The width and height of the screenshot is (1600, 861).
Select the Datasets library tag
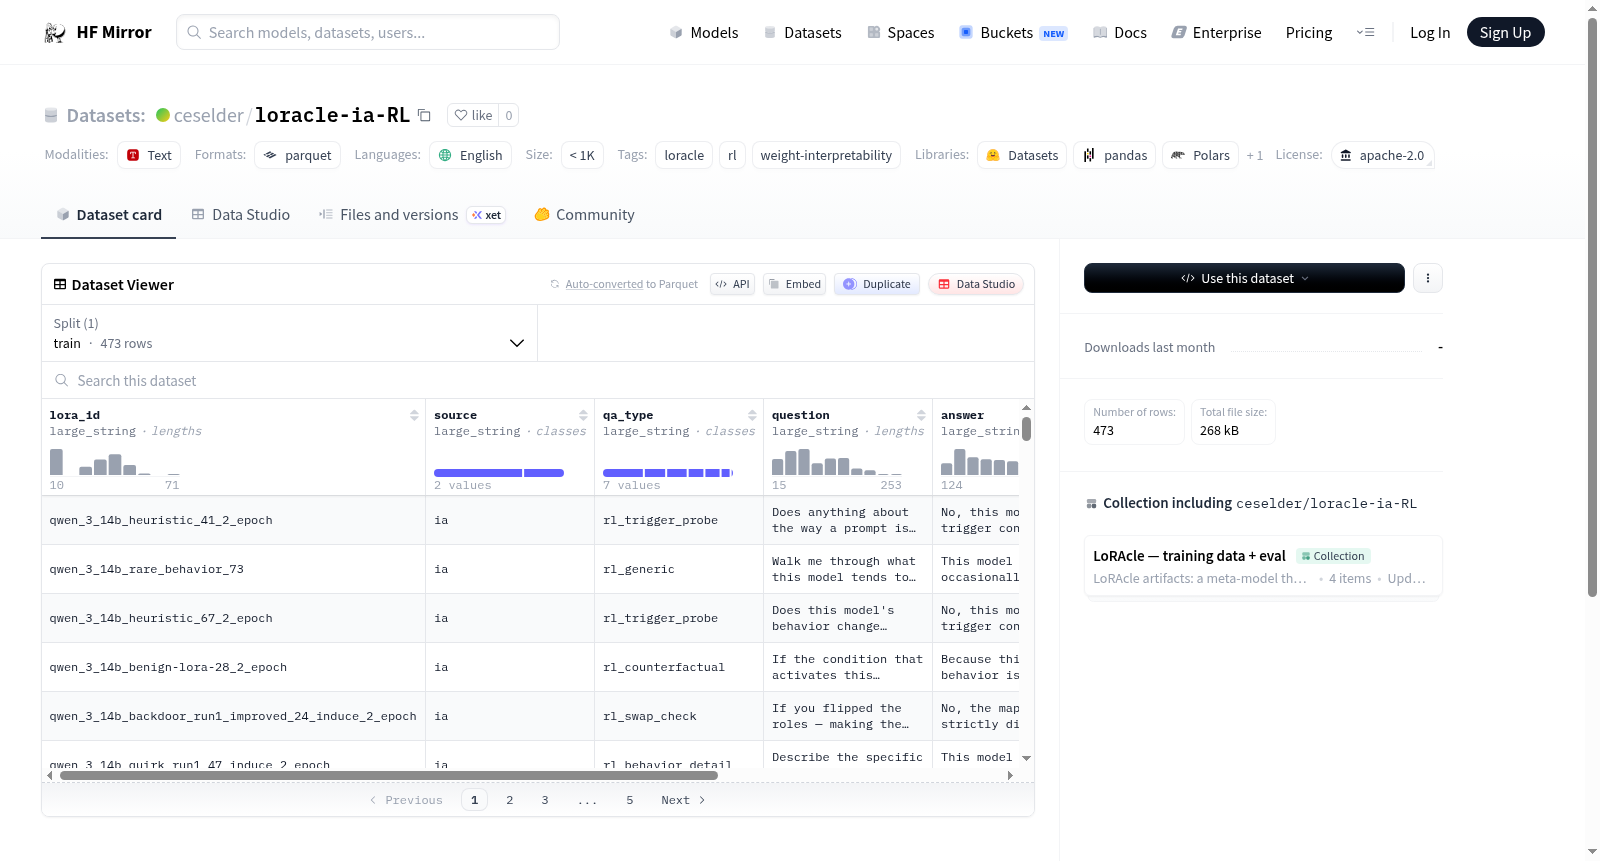tap(1022, 155)
